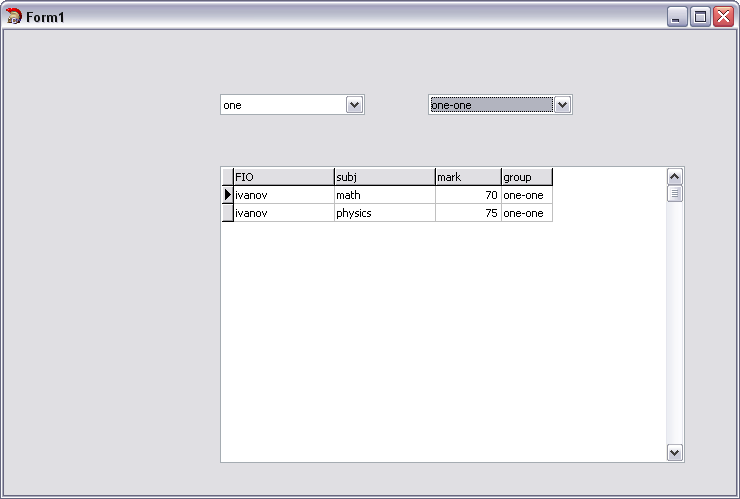The width and height of the screenshot is (740, 499).
Task: Expand the 'one' combo box dropdown arrow
Action: [354, 105]
